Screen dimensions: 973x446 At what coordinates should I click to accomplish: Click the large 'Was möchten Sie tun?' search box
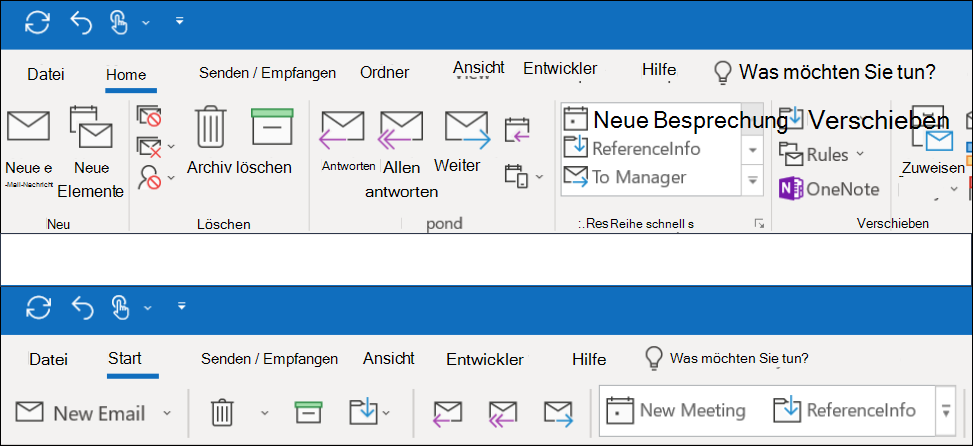tap(824, 73)
